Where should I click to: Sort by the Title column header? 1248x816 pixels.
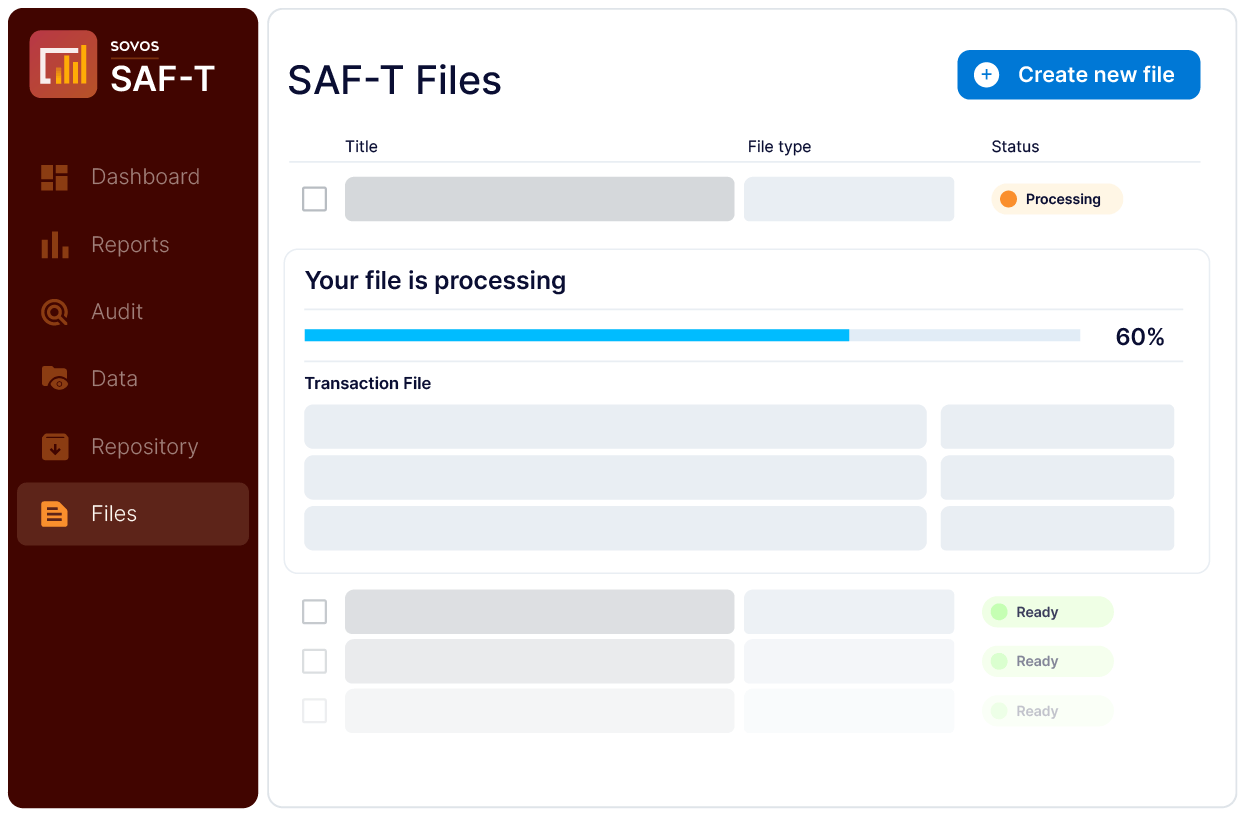click(361, 147)
